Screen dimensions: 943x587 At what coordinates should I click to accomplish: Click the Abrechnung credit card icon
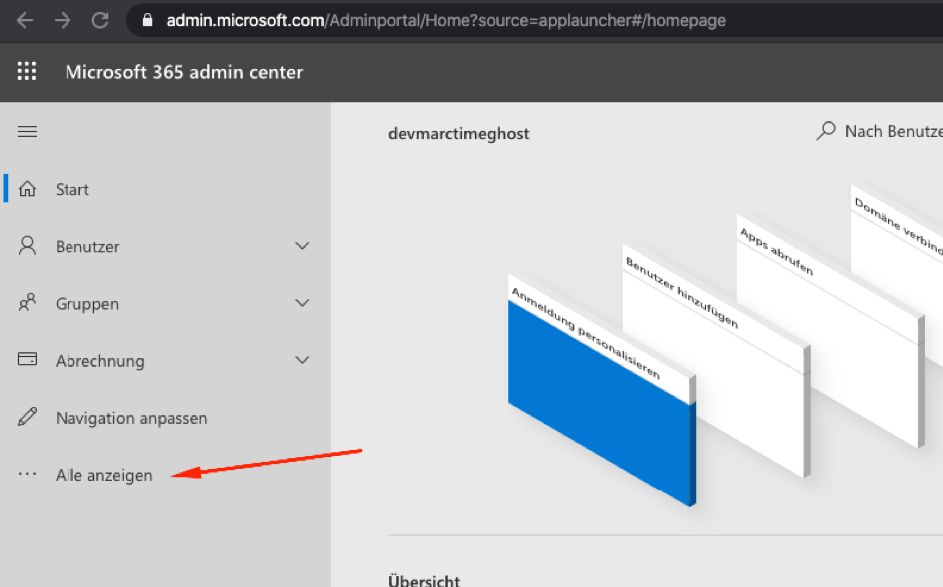[x=27, y=359]
